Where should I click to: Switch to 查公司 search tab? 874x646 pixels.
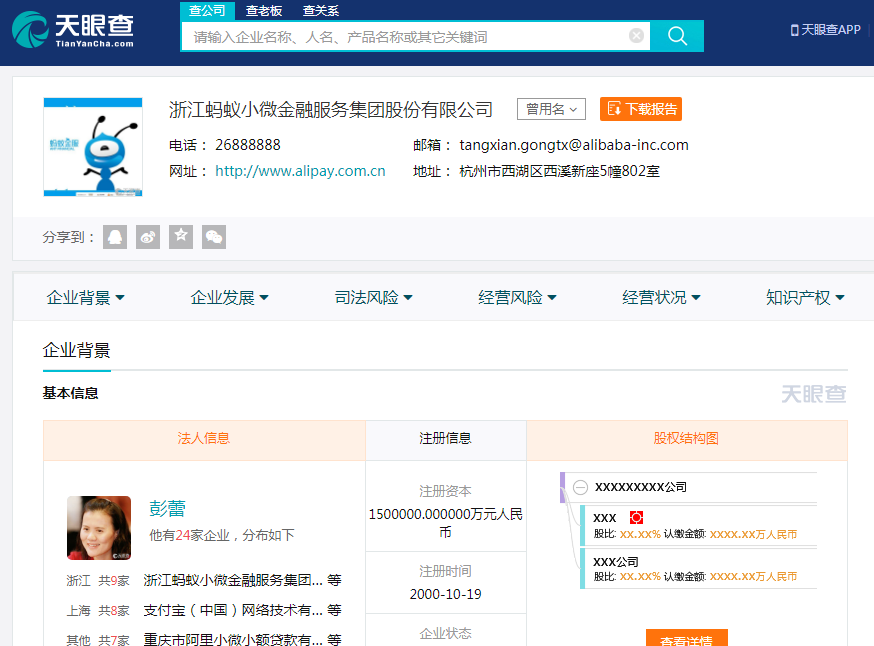207,11
